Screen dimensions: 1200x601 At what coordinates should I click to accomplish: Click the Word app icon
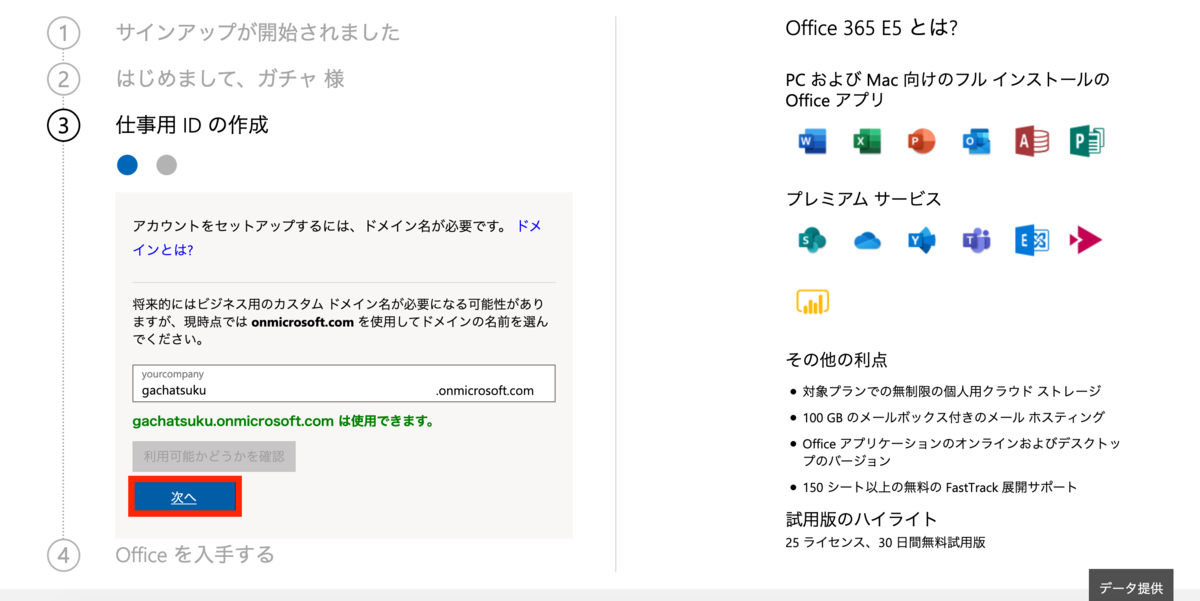812,142
